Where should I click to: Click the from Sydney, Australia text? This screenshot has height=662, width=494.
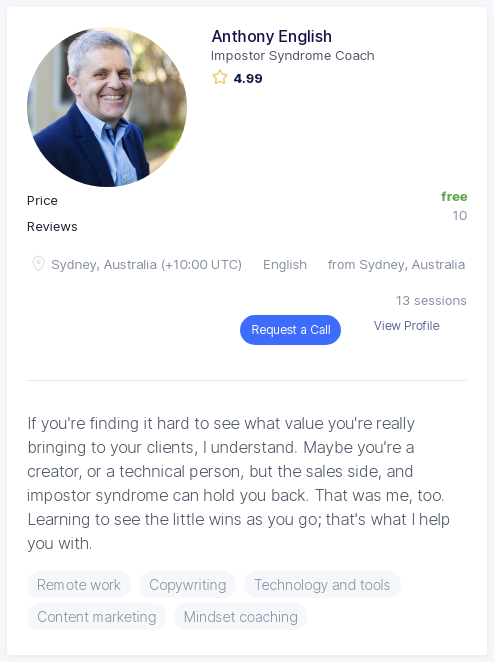(x=396, y=265)
